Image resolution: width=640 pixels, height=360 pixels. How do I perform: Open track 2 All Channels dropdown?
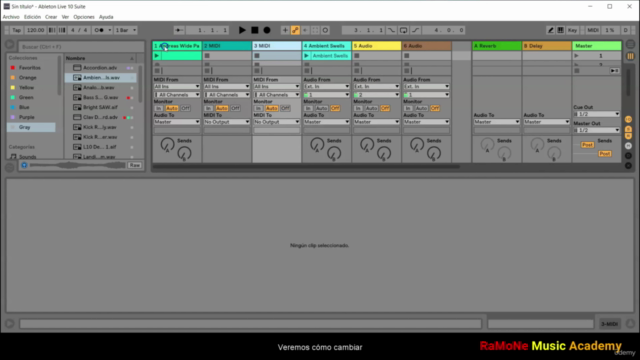click(x=227, y=95)
